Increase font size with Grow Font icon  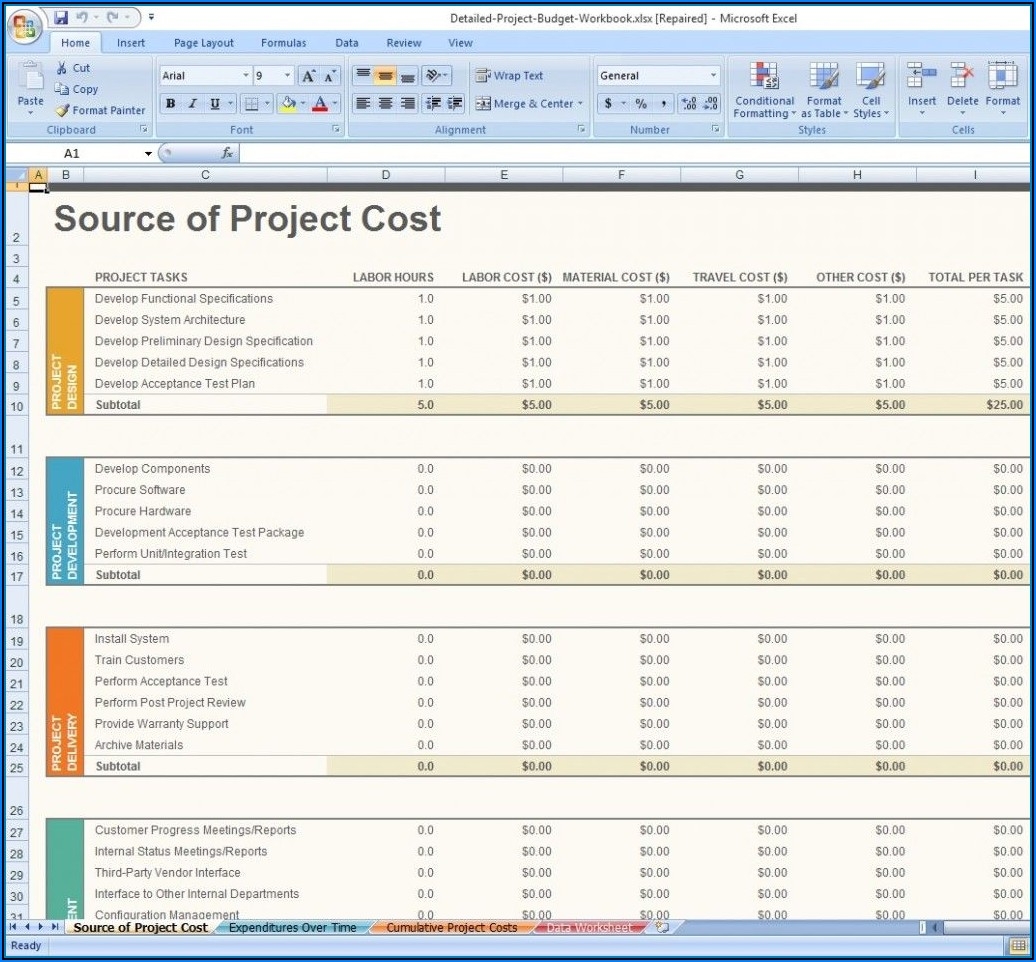[x=309, y=76]
